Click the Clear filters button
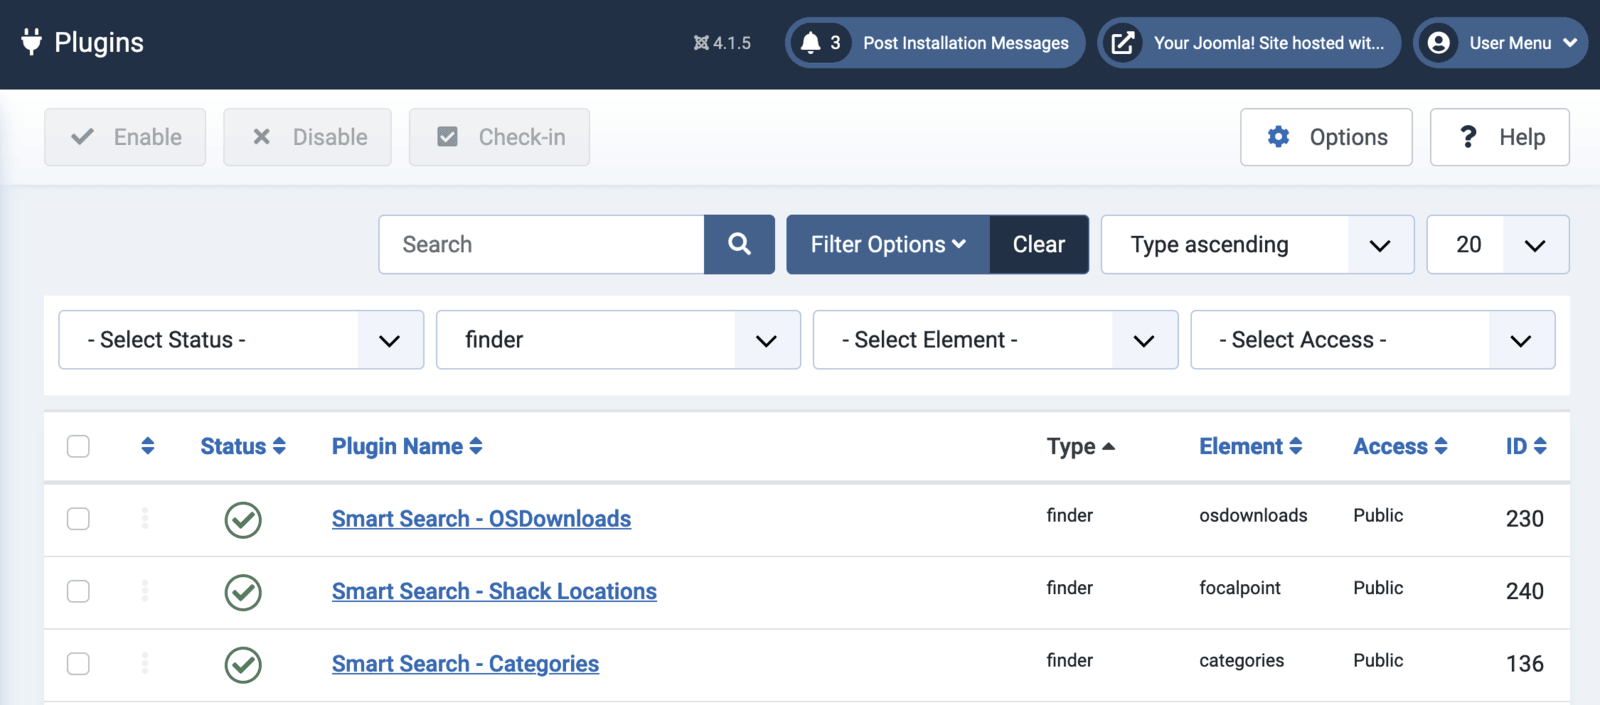 pyautogui.click(x=1039, y=244)
